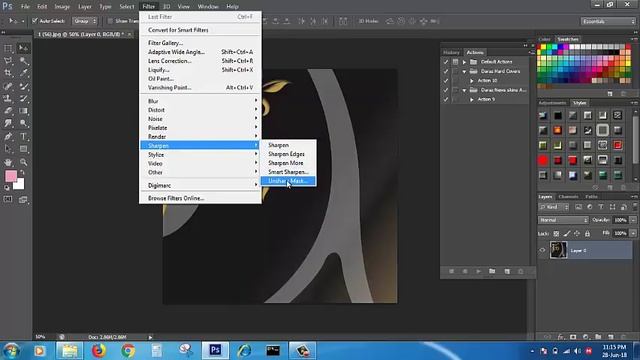640x360 pixels.
Task: Click the 50% zoom level field
Action: pyautogui.click(x=40, y=337)
